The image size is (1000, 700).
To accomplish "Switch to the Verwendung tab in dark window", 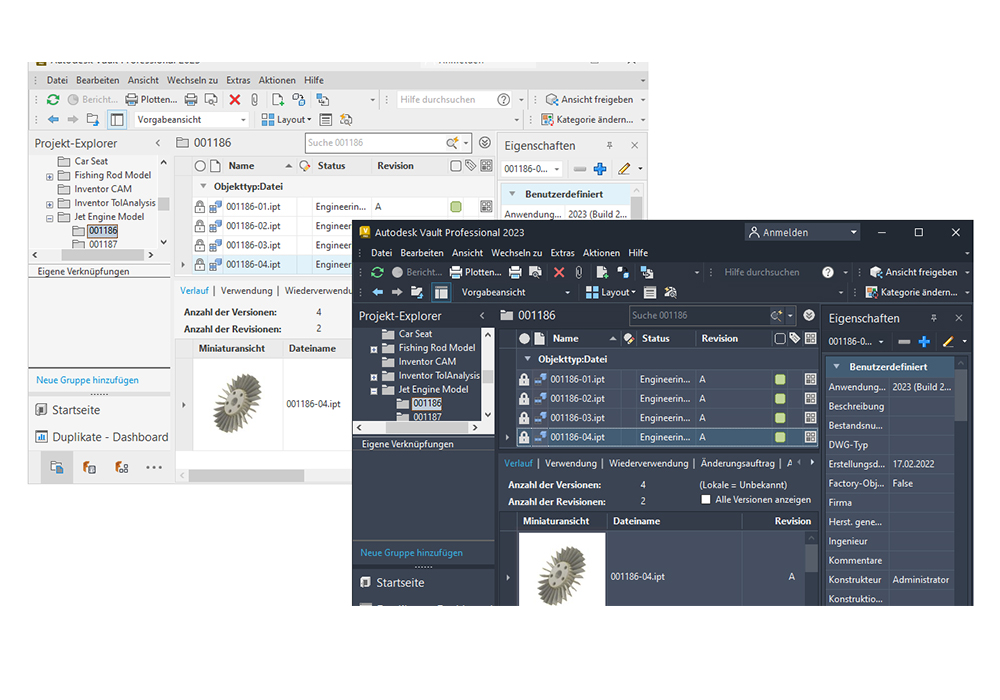I will (571, 463).
